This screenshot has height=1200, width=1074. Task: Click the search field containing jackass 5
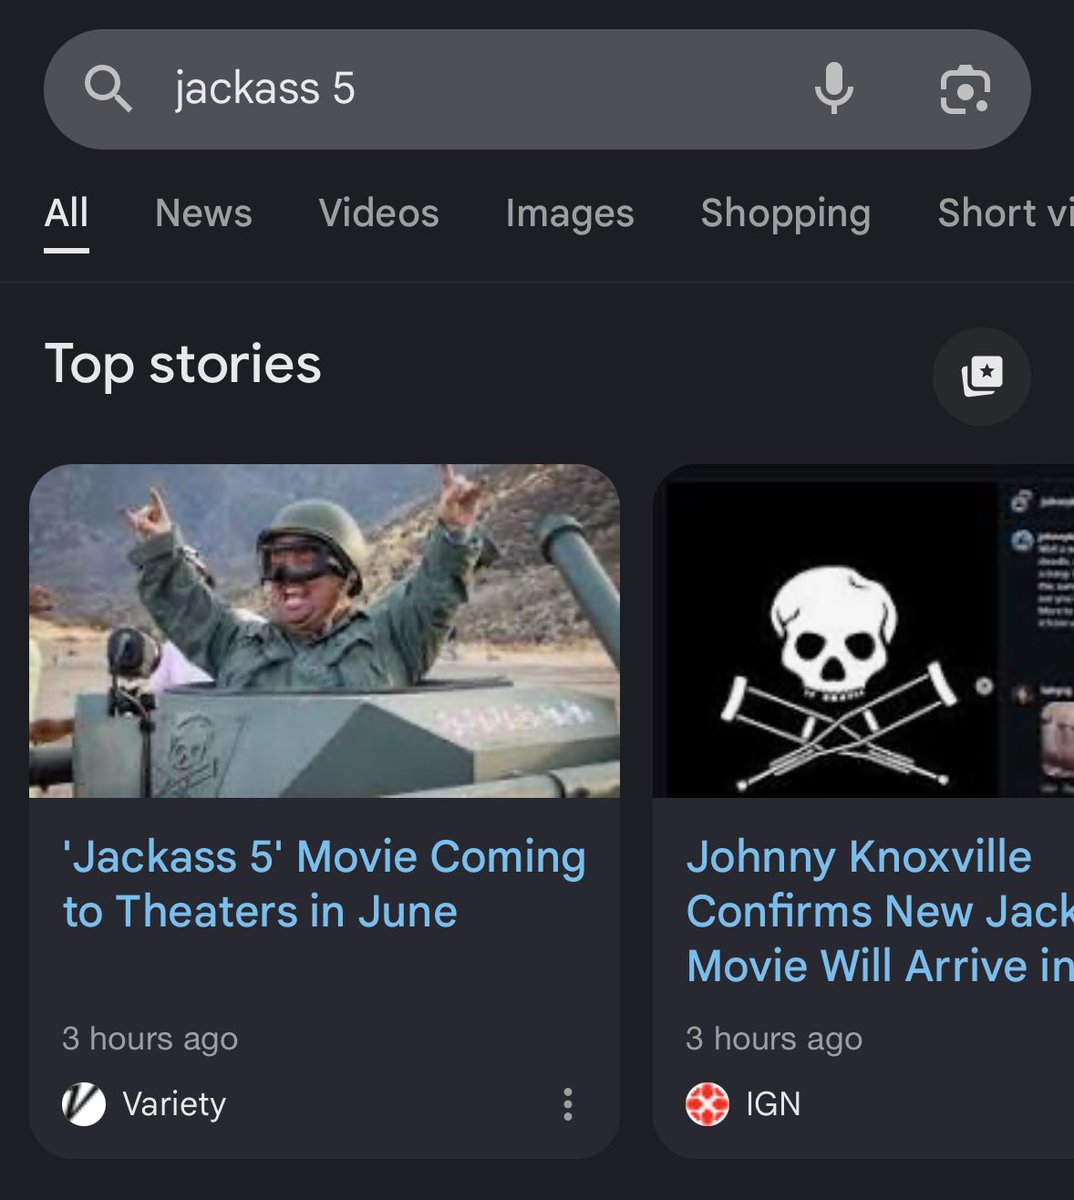537,89
